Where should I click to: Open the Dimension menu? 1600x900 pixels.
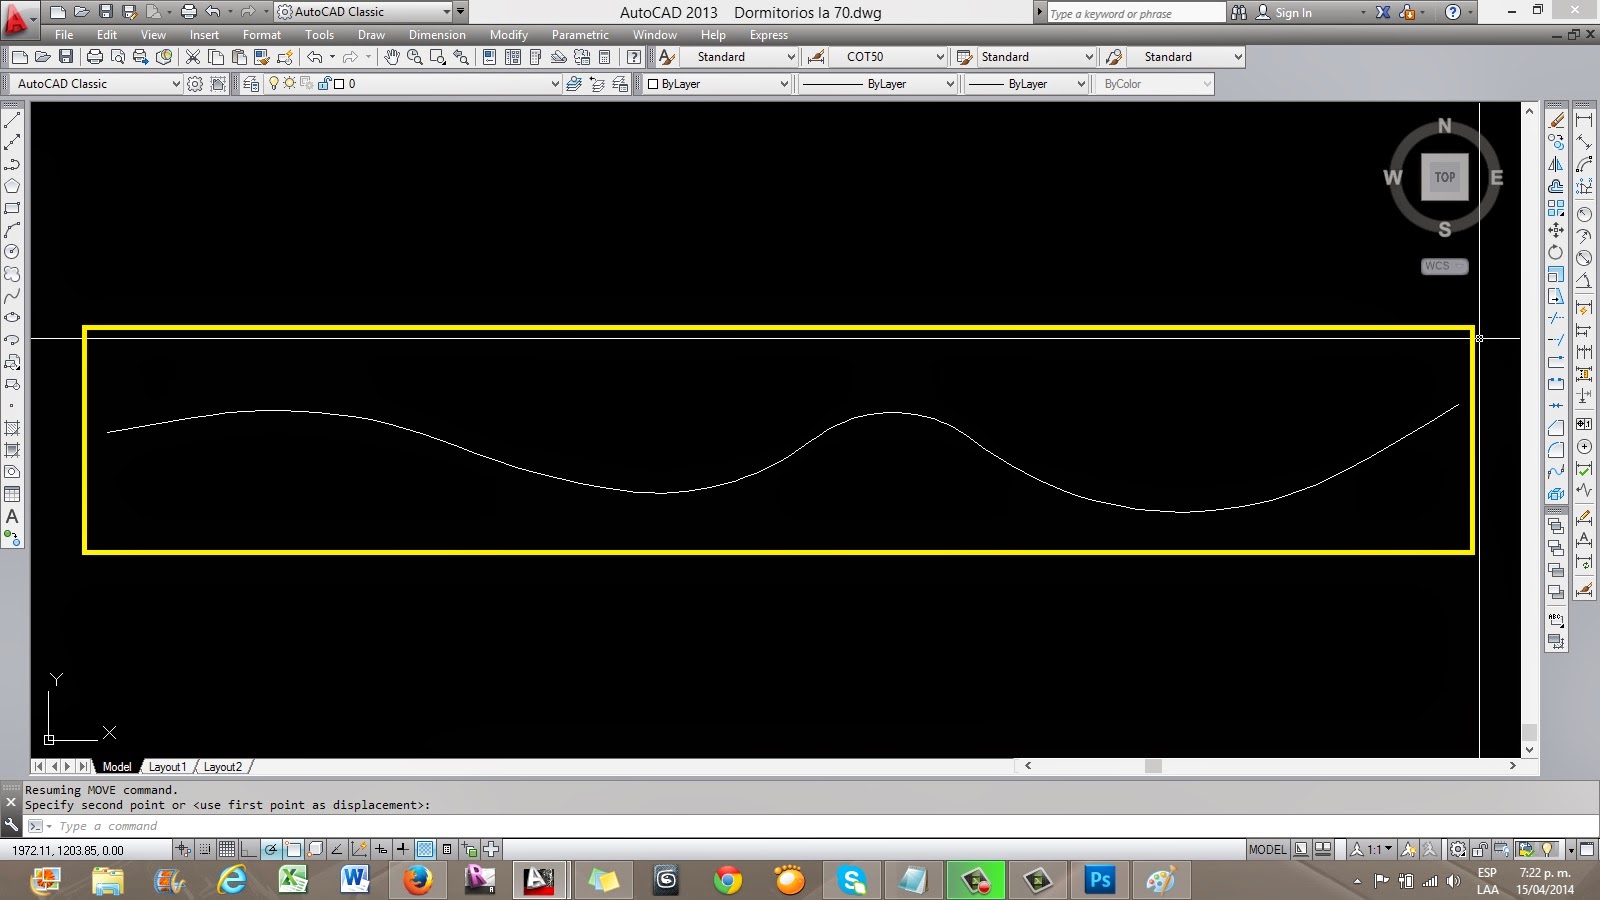click(x=437, y=35)
